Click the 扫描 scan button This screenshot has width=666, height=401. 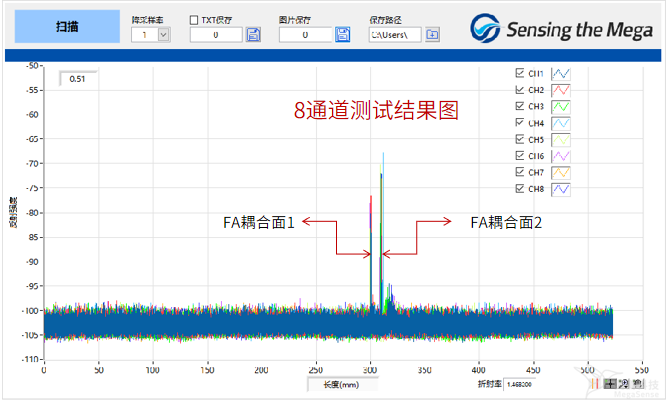tap(62, 27)
